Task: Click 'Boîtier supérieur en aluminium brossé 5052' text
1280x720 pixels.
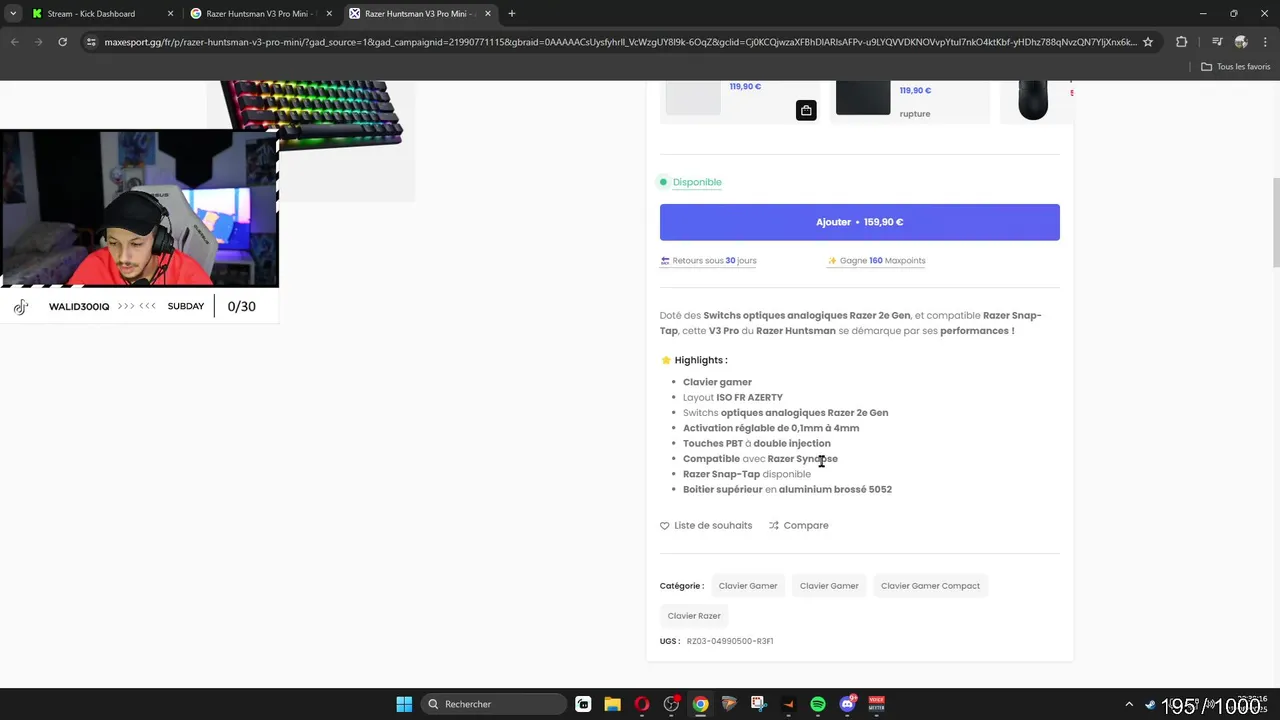Action: tap(787, 490)
